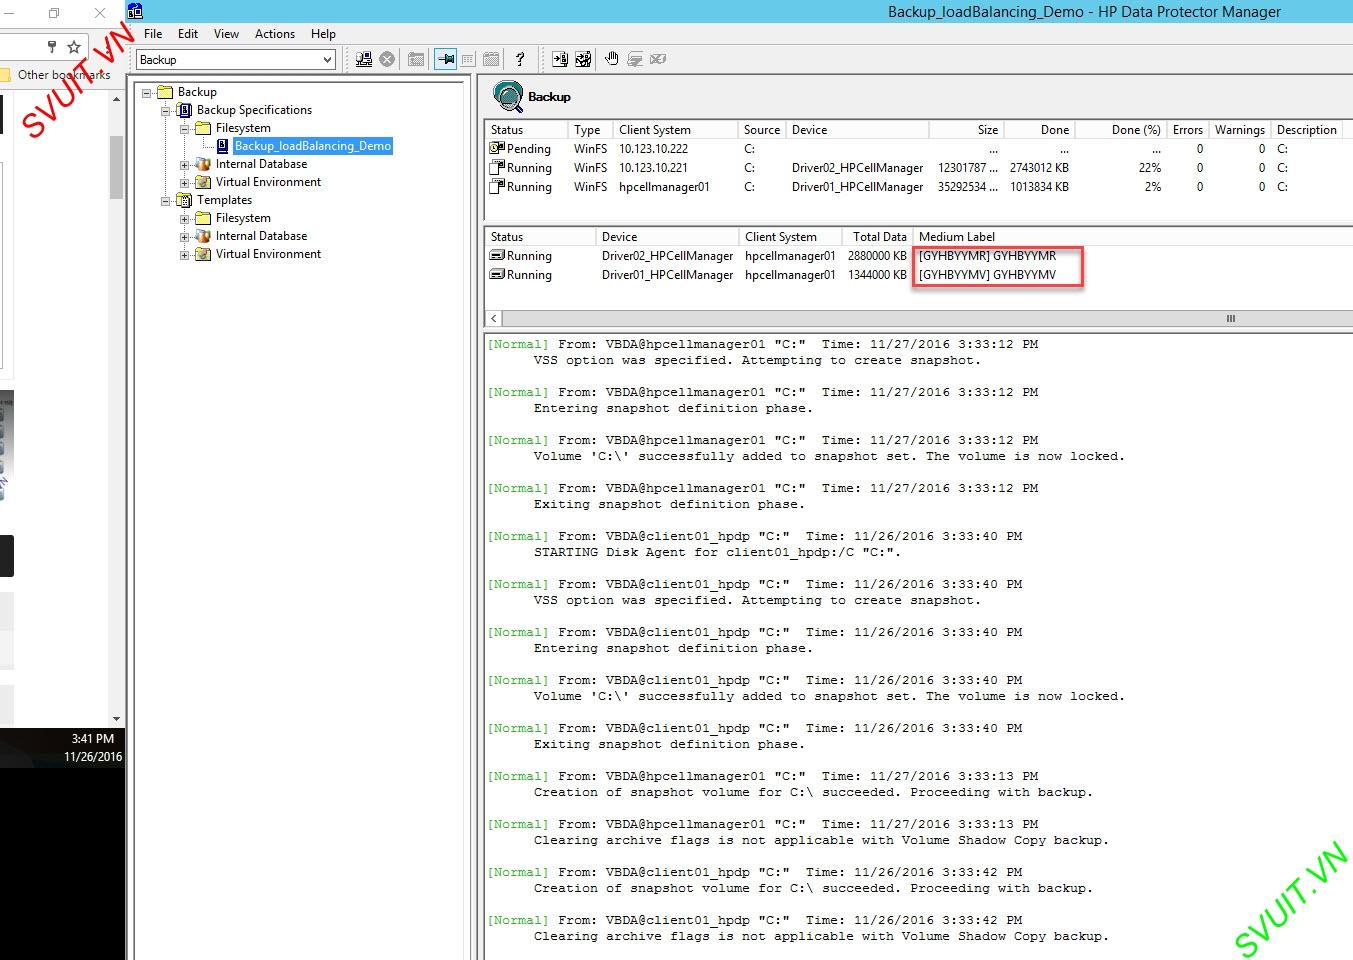1353x960 pixels.
Task: Sort by the Done (%) column header
Action: [1121, 130]
